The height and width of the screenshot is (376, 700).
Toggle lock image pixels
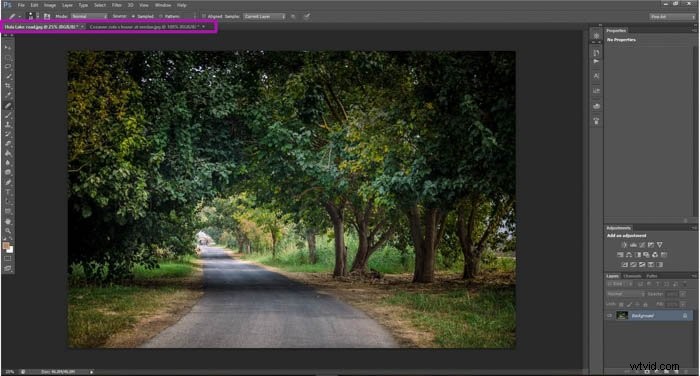coord(629,304)
